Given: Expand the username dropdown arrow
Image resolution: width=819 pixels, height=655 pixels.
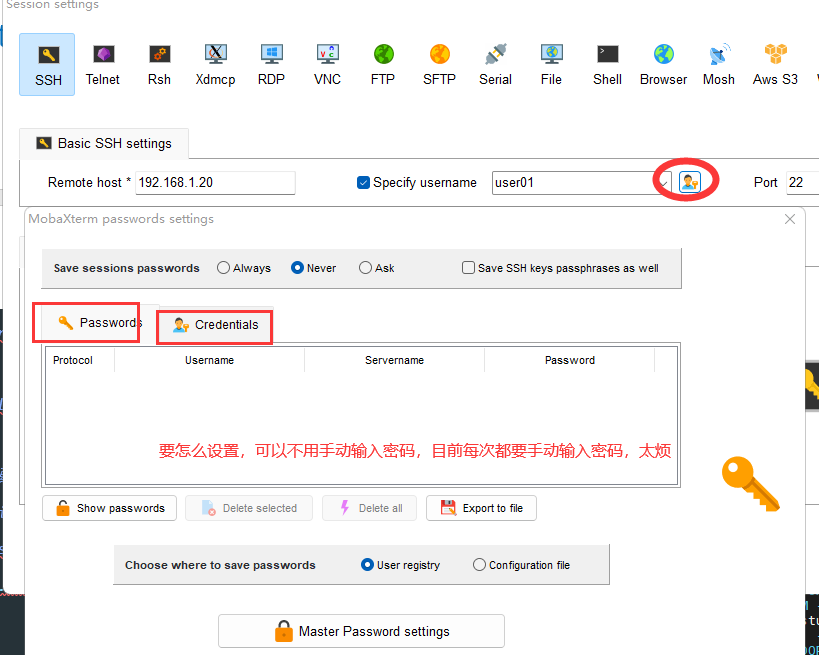Looking at the screenshot, I should 663,183.
